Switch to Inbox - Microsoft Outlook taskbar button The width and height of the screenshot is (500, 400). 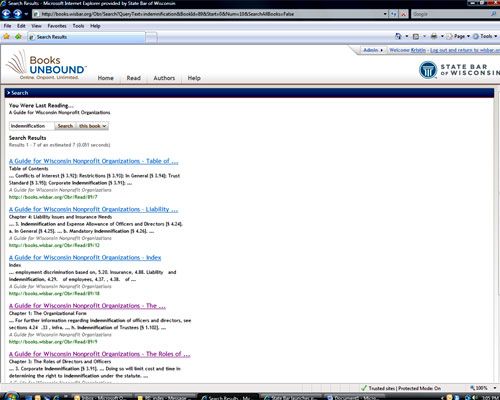100,397
